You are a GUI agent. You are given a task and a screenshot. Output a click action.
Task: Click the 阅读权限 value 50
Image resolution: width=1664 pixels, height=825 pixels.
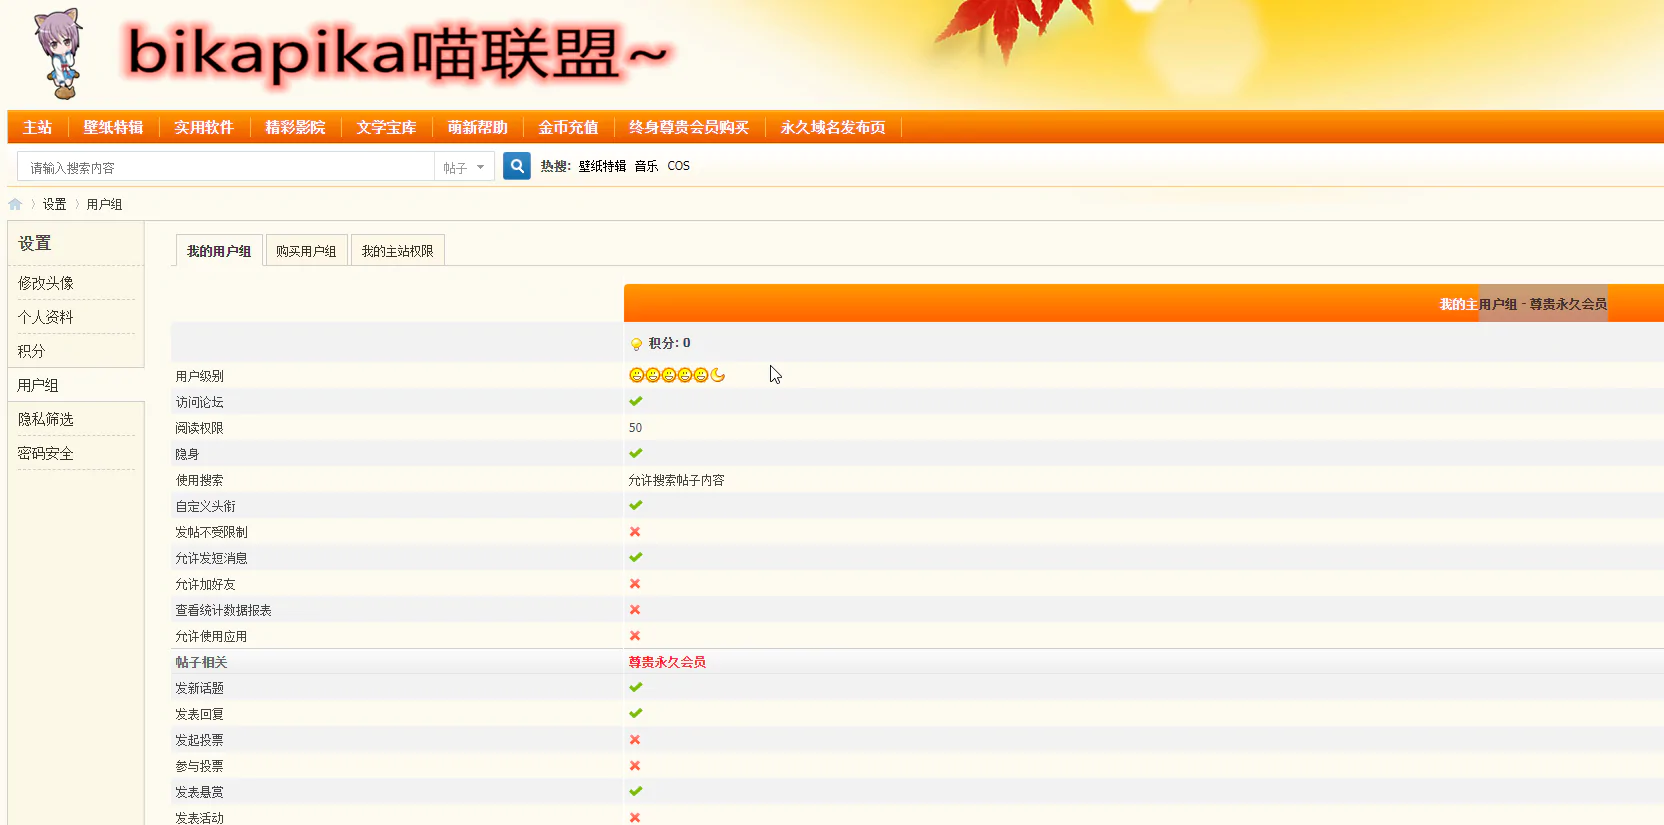point(636,428)
